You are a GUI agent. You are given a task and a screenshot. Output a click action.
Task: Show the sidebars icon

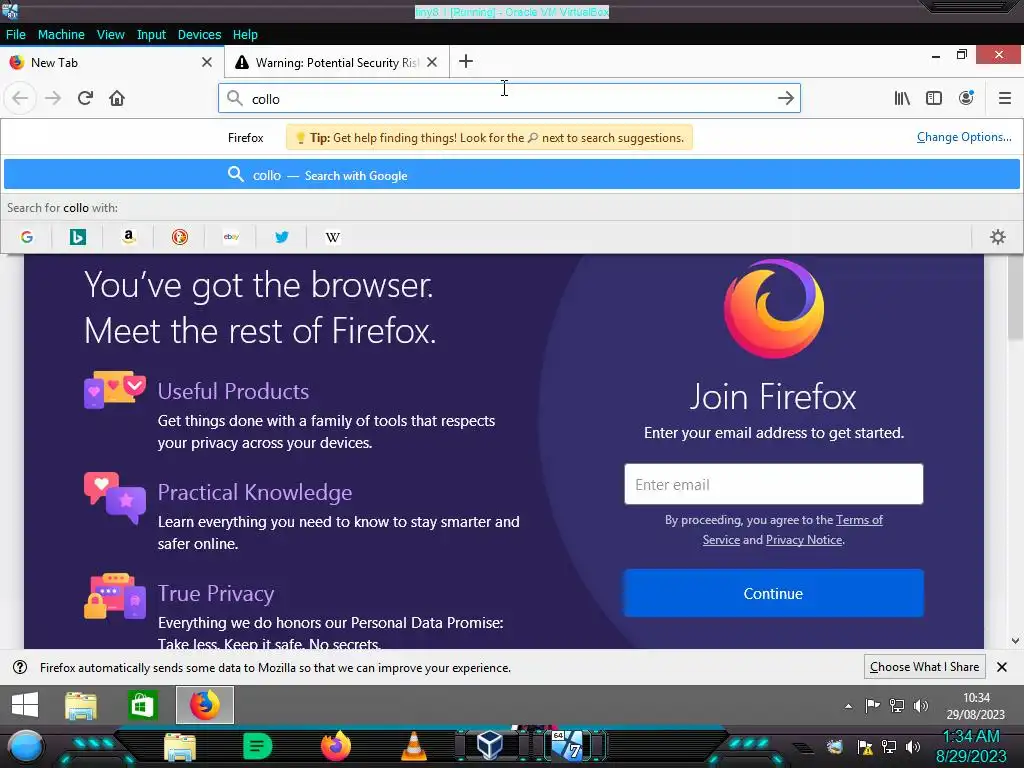click(934, 99)
